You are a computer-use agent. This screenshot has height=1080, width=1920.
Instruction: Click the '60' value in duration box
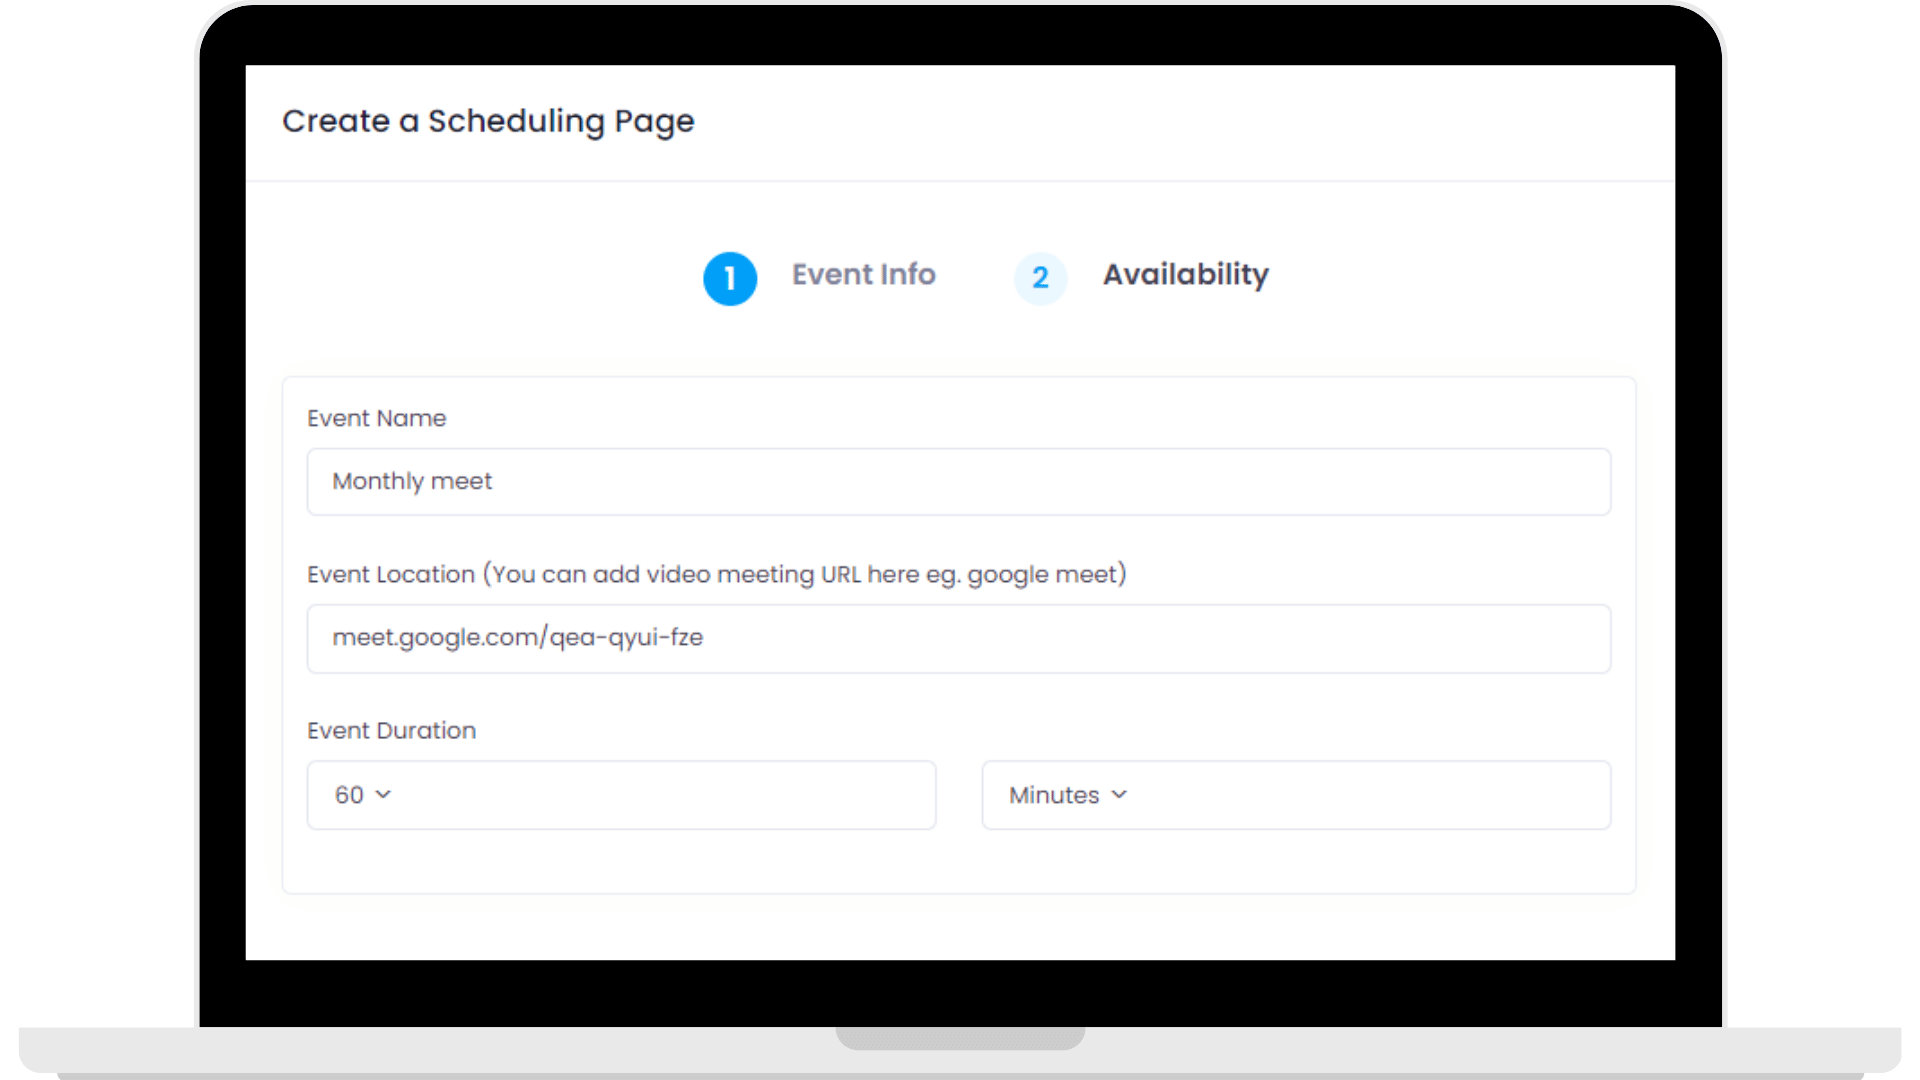pos(349,795)
